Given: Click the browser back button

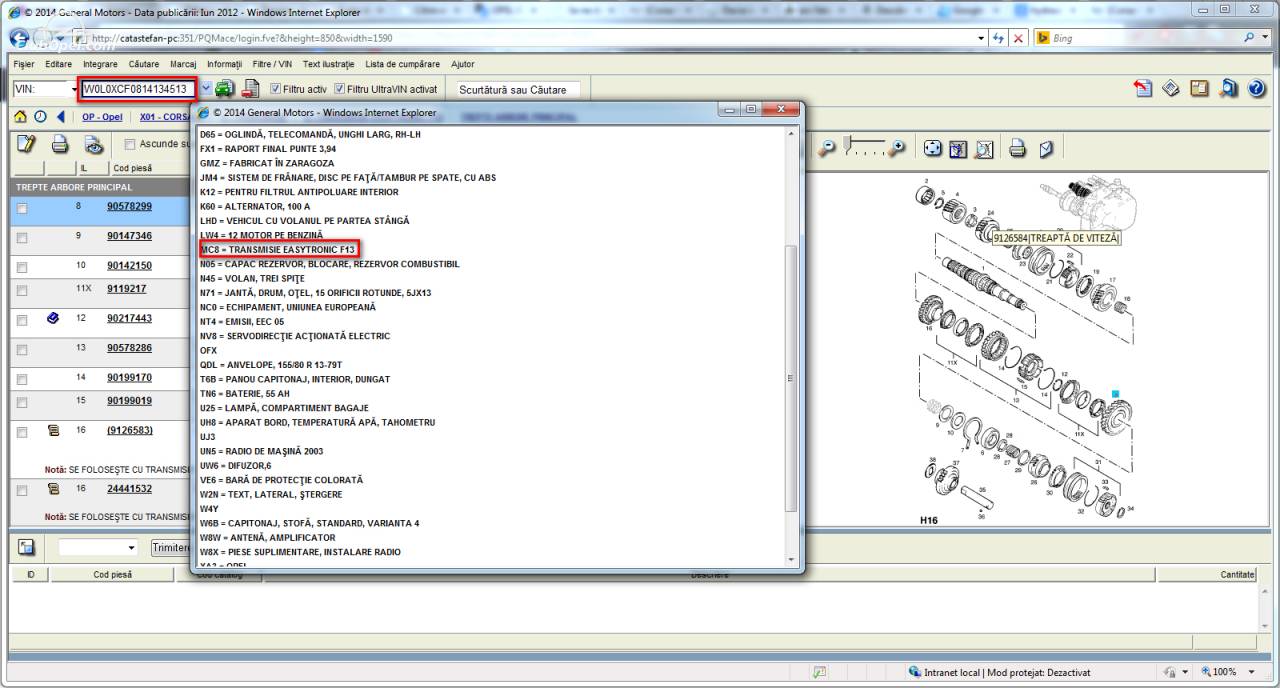Looking at the screenshot, I should coord(19,38).
